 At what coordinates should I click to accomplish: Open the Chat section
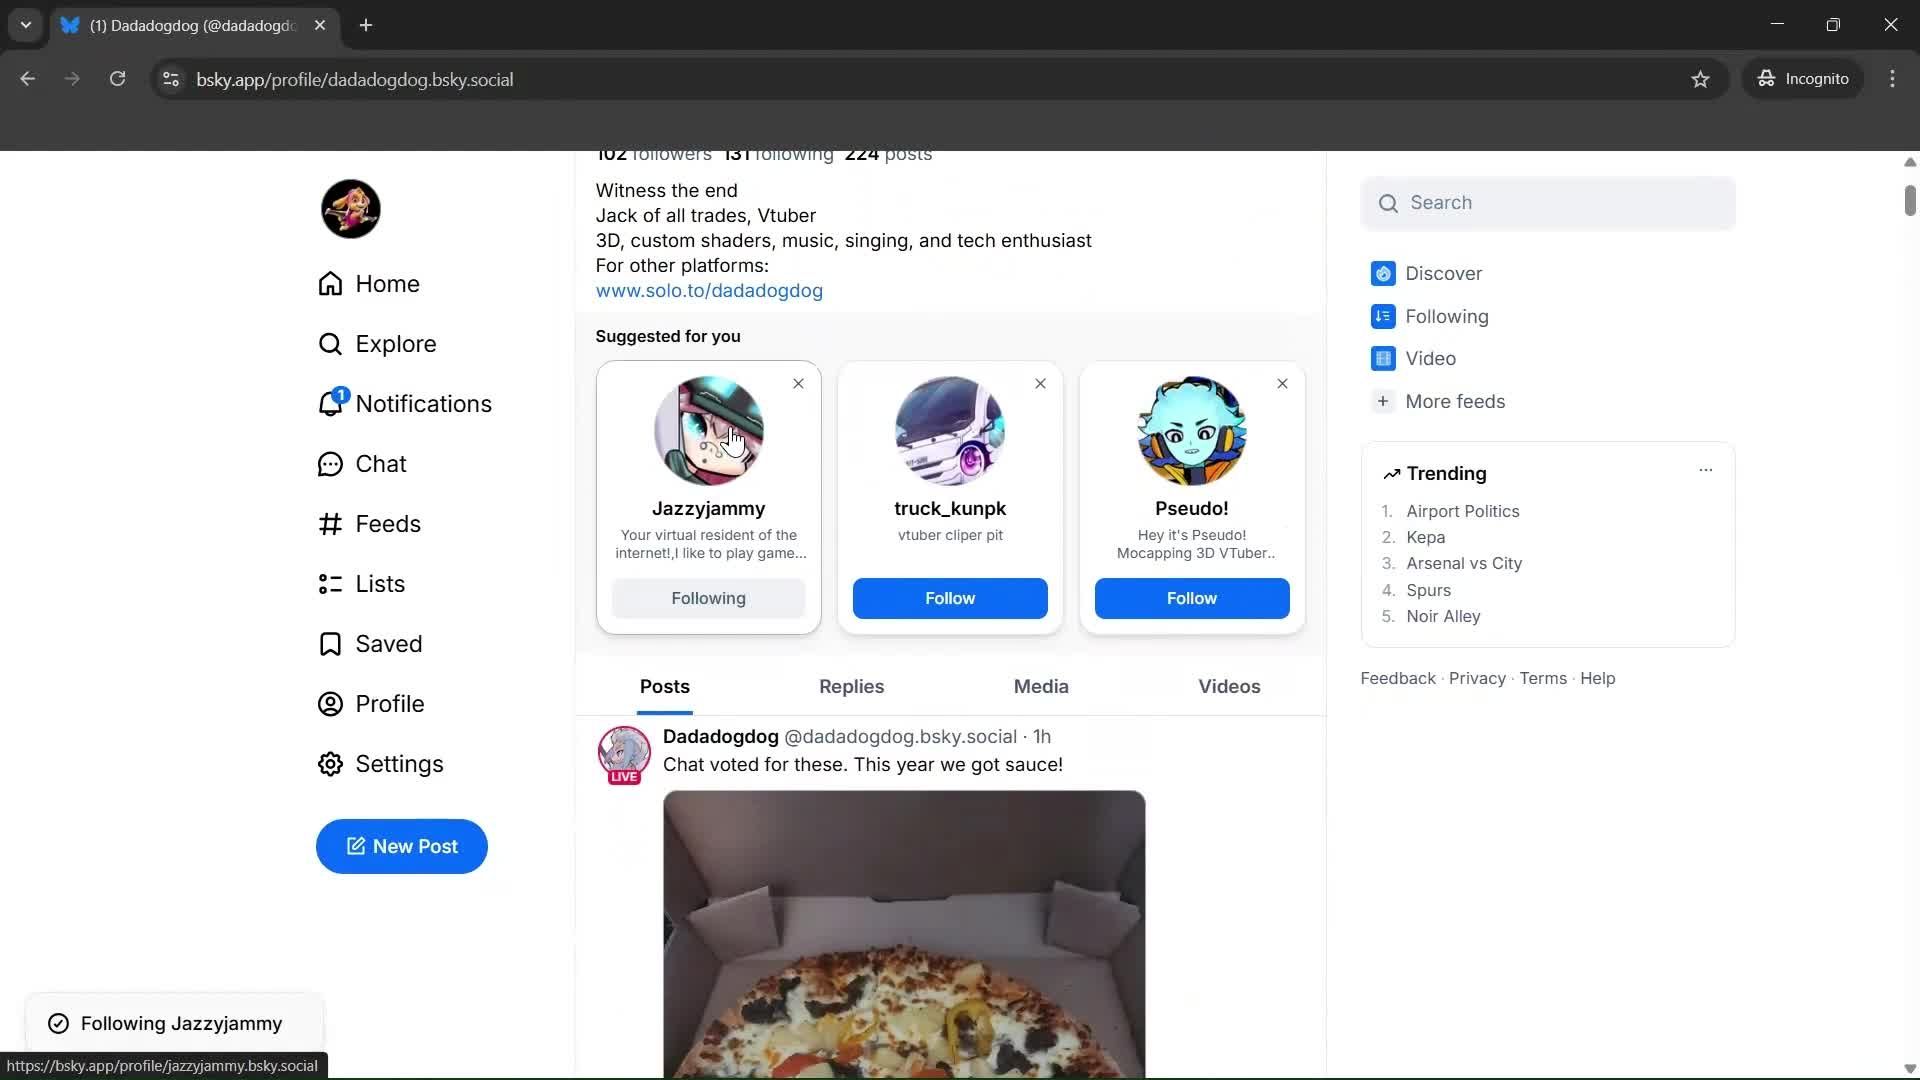381,463
